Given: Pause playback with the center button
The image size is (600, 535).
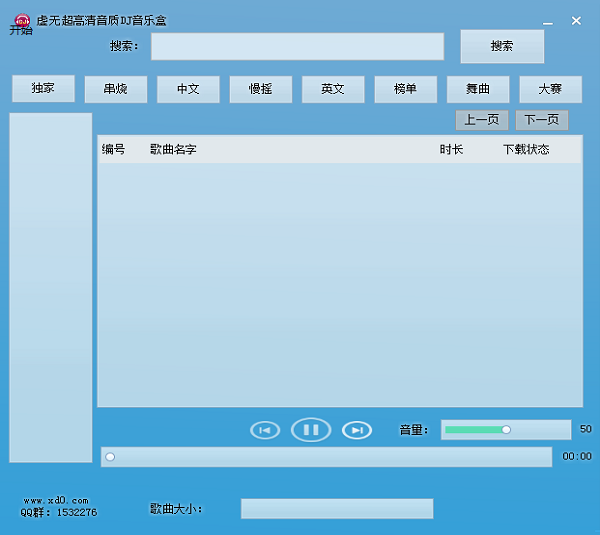Looking at the screenshot, I should (311, 430).
